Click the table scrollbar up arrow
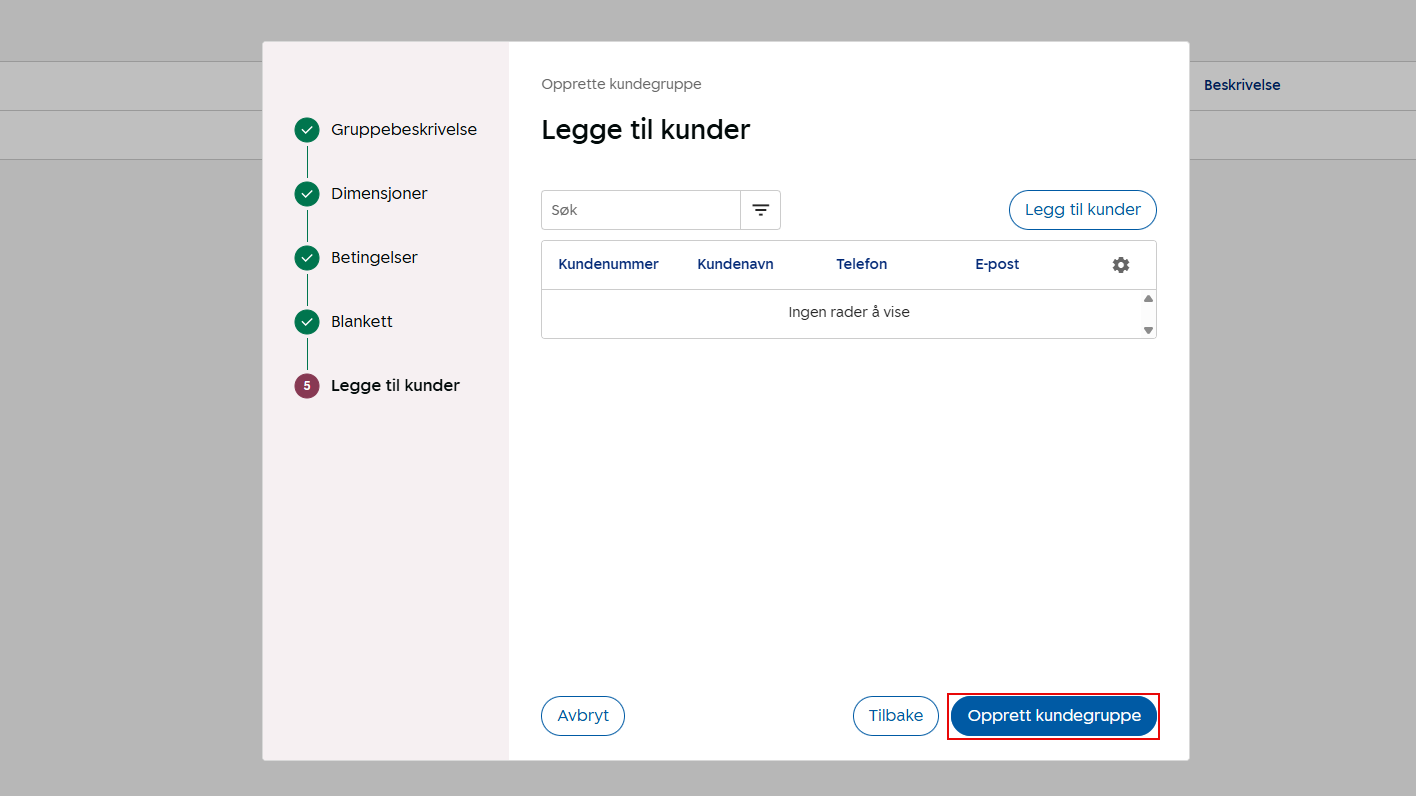 (1148, 299)
